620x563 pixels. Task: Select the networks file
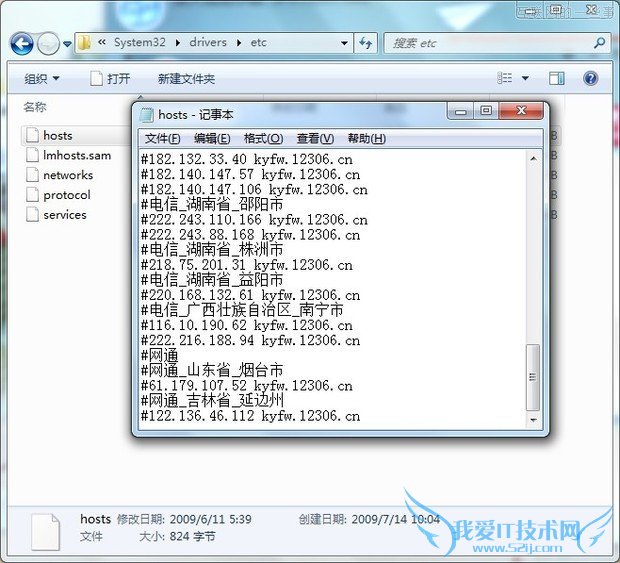point(68,175)
